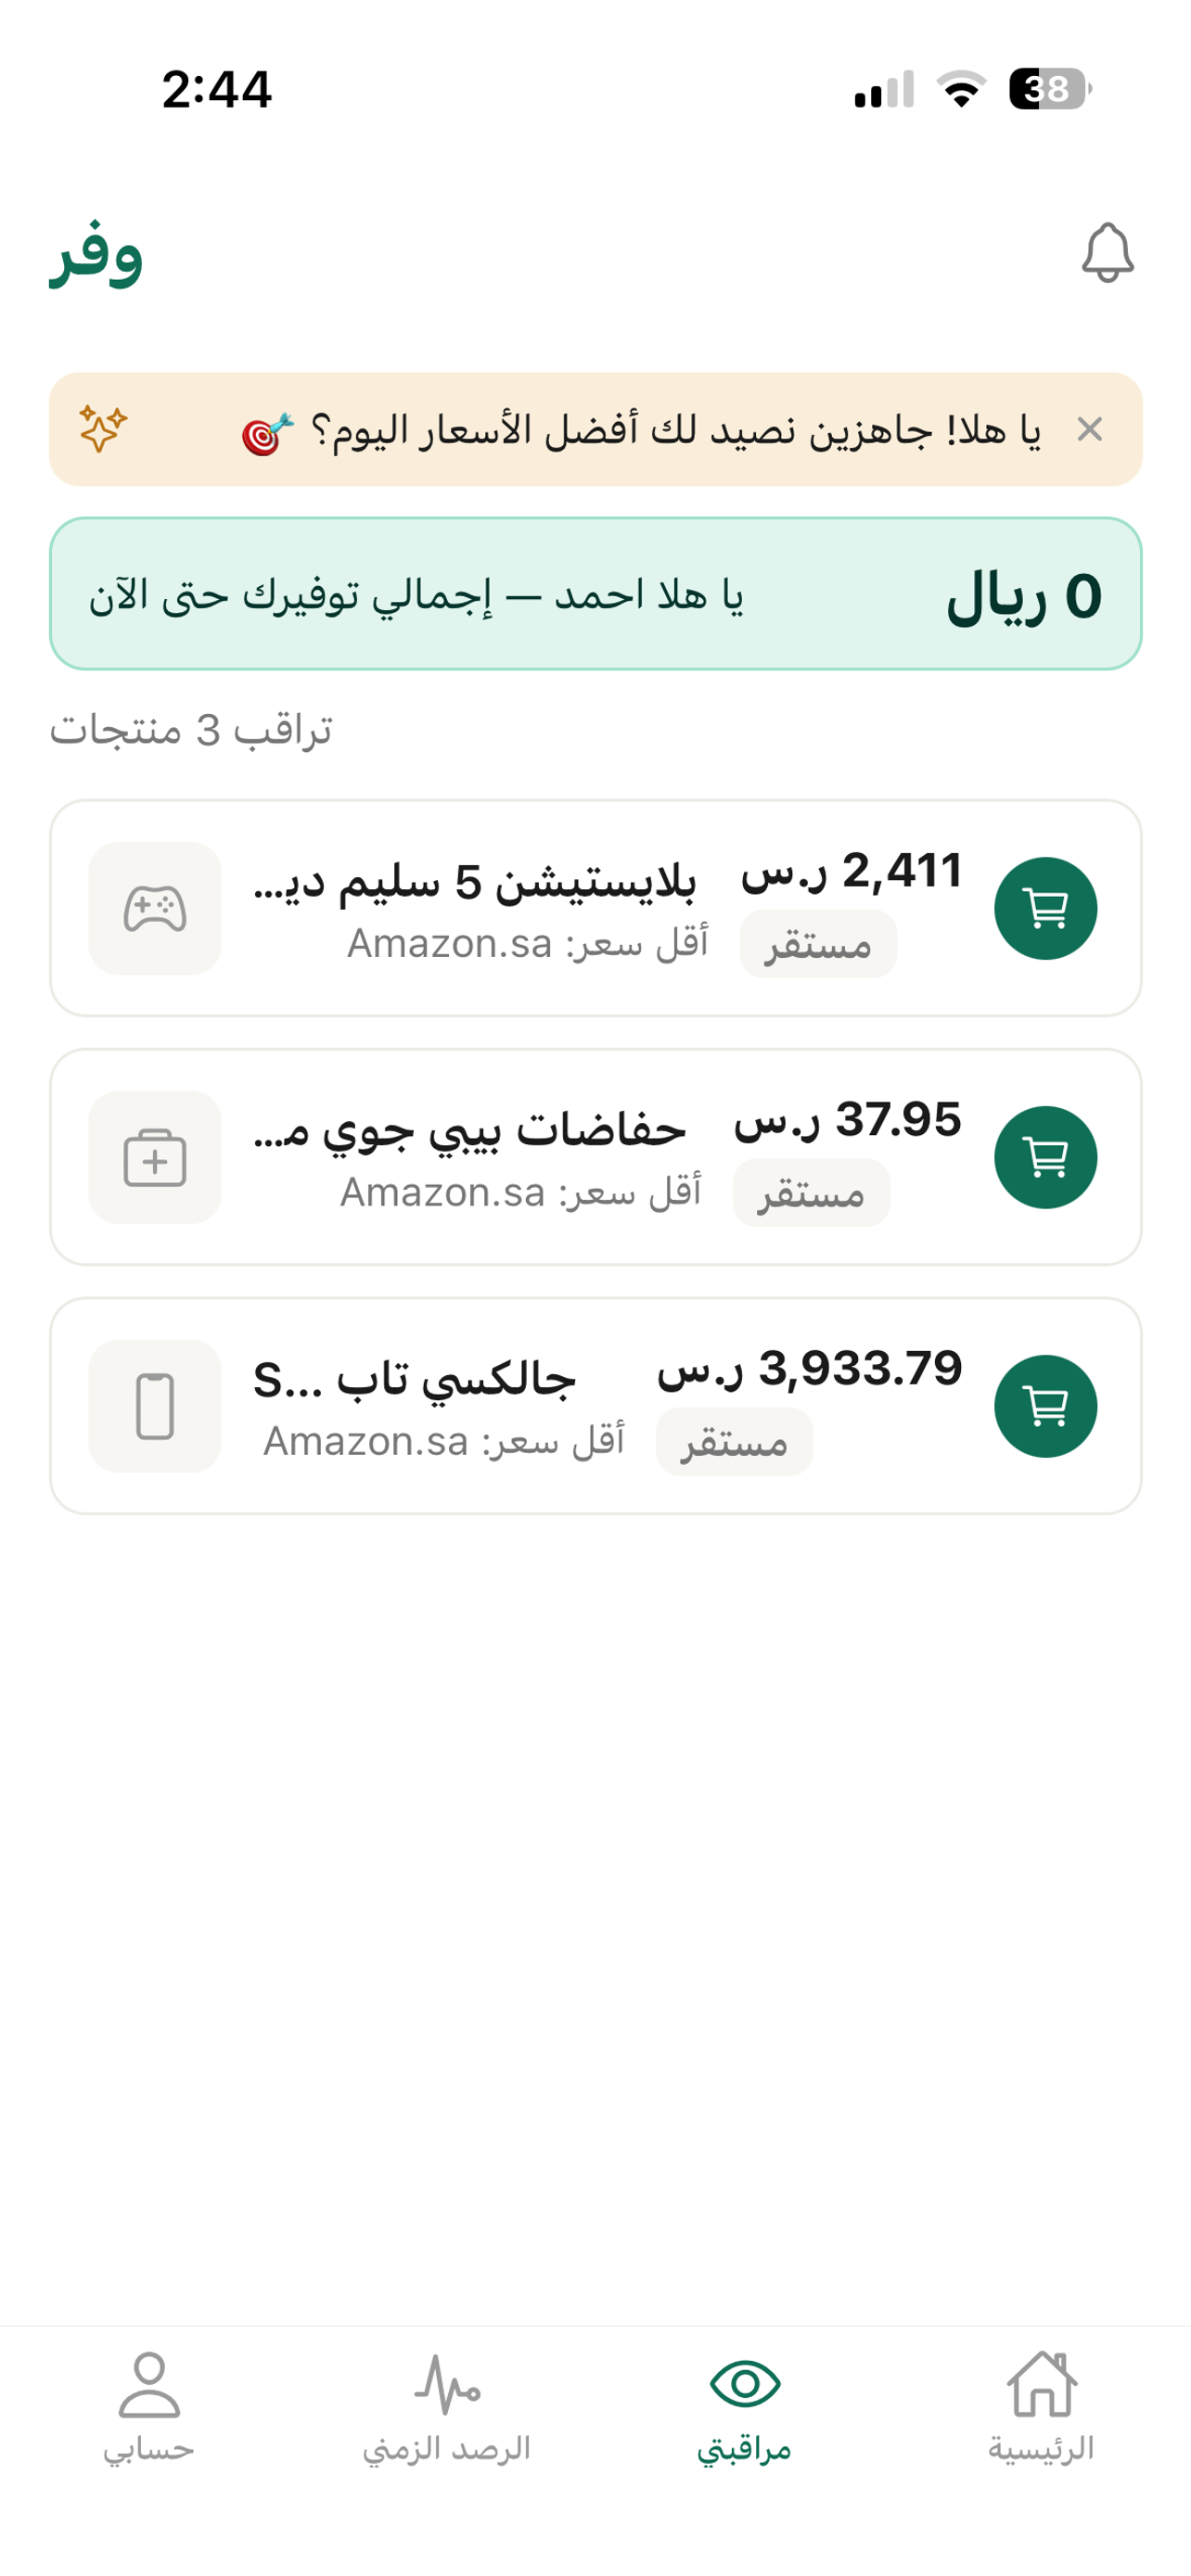Tap the game controller thumbnail icon
1191x2576 pixels.
(155, 908)
